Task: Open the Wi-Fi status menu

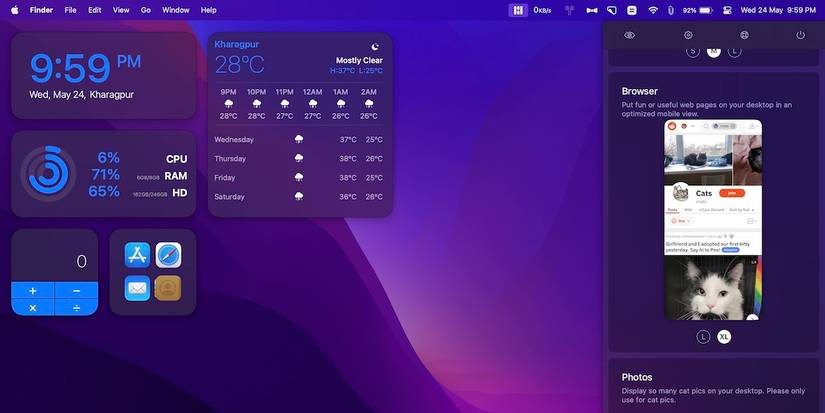Action: click(x=653, y=10)
